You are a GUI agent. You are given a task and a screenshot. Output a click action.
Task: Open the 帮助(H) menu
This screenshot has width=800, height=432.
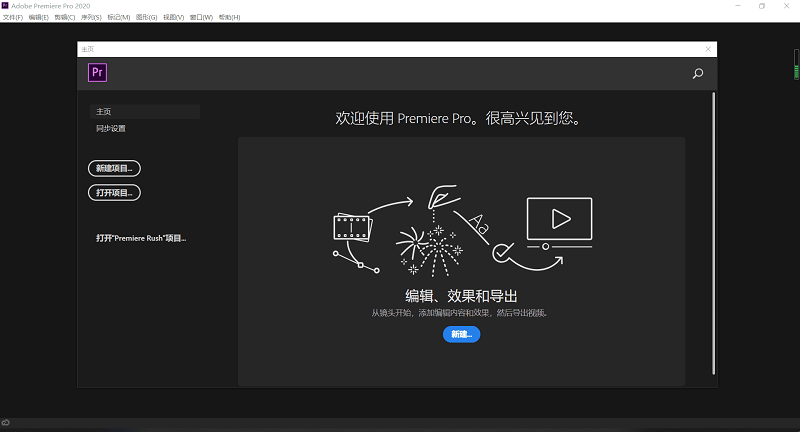click(230, 17)
